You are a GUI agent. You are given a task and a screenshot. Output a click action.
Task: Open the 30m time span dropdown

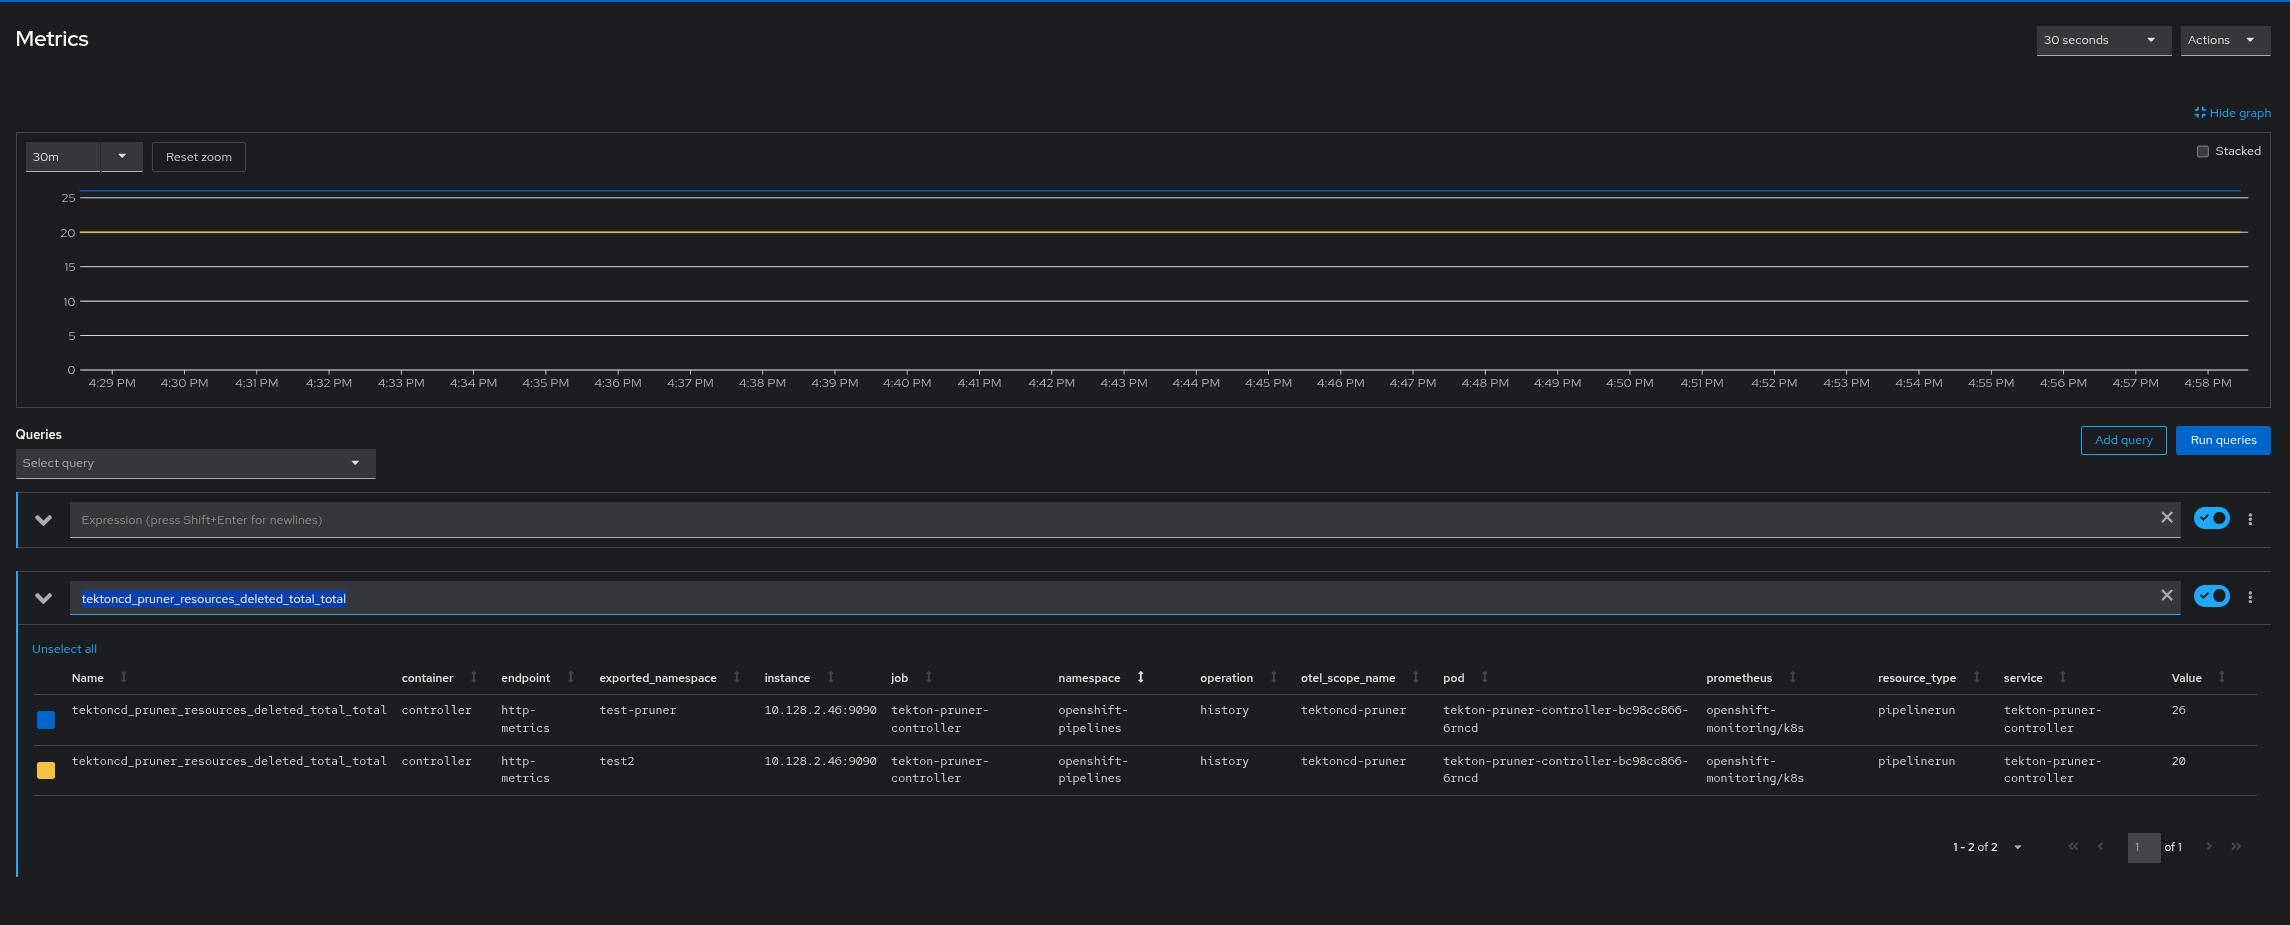121,157
